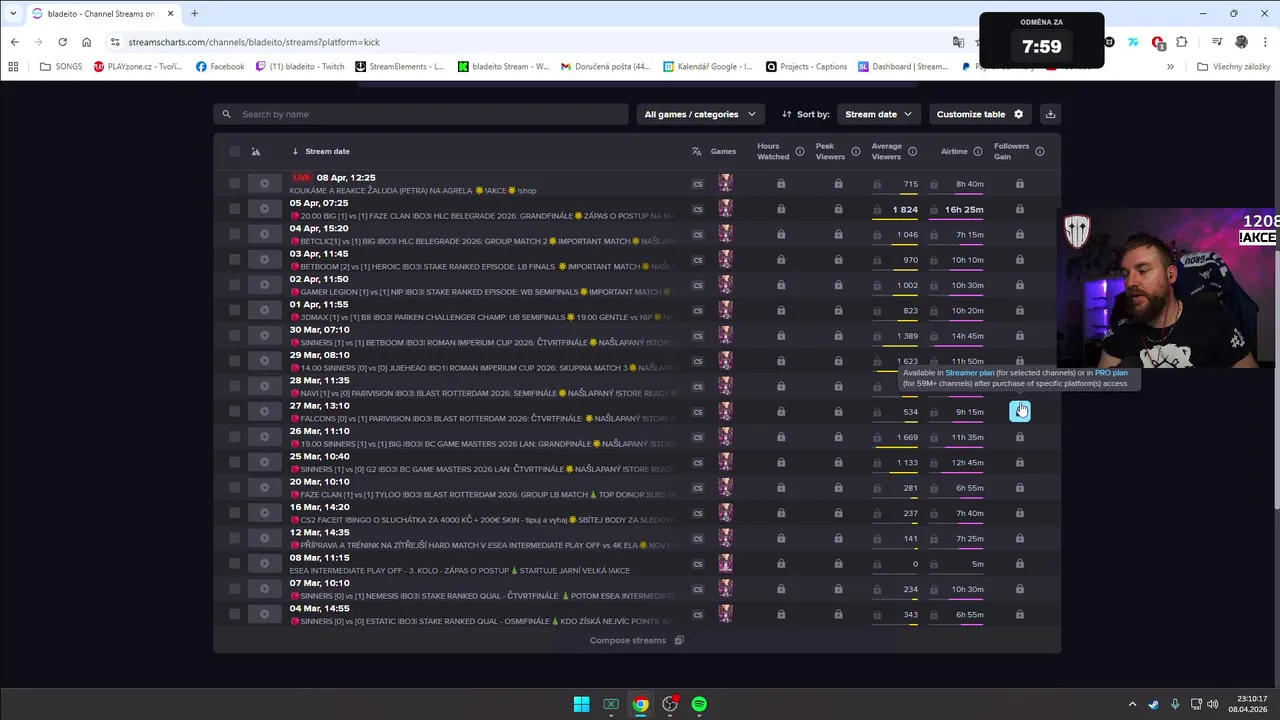This screenshot has width=1280, height=720.
Task: Play the 05 Apr 07:25 stream preview
Action: point(264,209)
